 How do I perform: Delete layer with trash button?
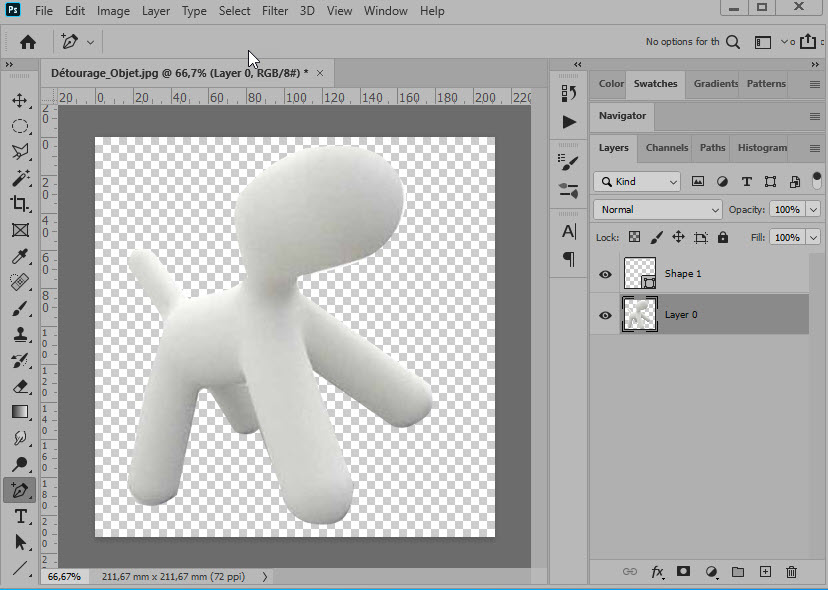791,572
